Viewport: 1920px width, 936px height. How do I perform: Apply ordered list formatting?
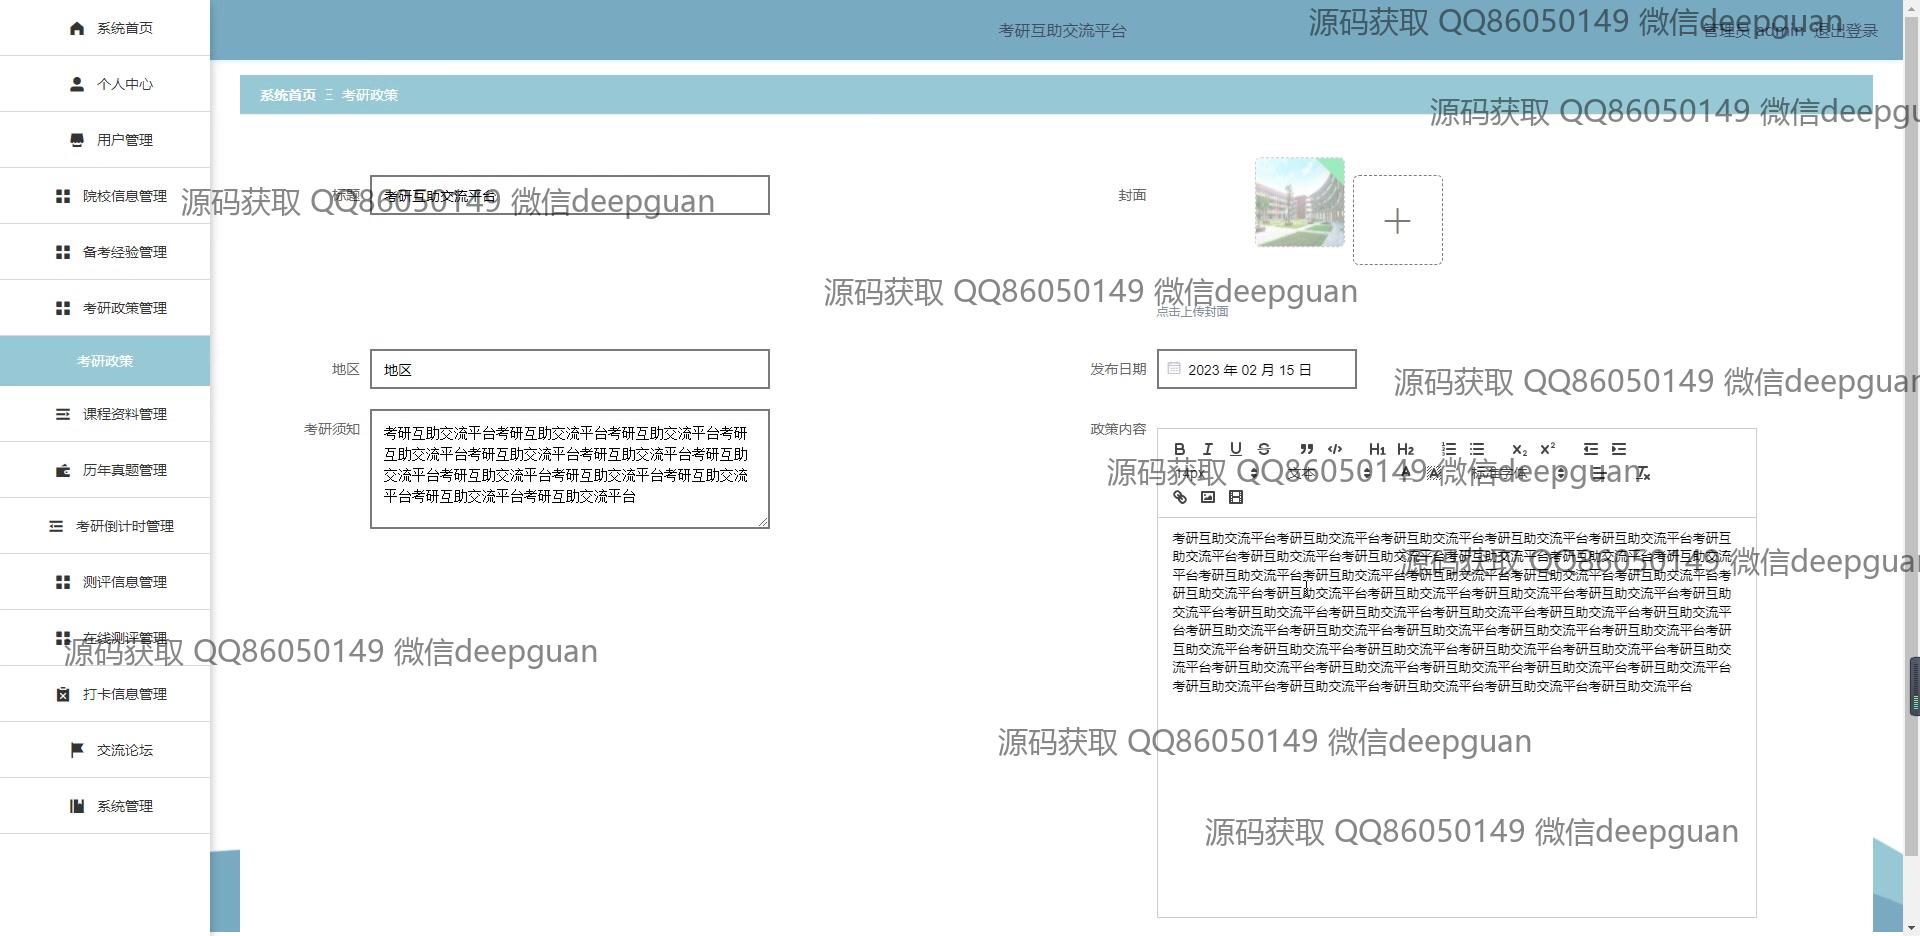click(1449, 449)
